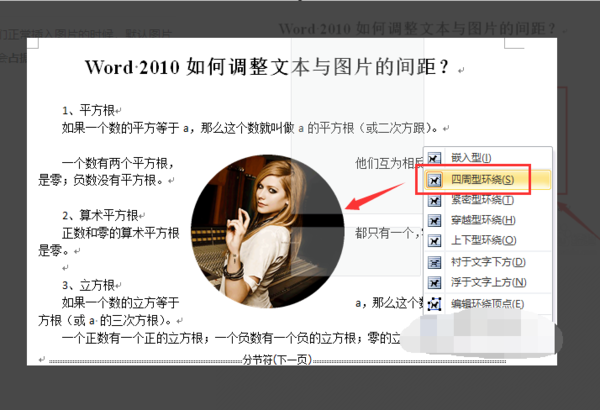Click the 分节符(下一页) section break
Viewport: 600px width, 410px height.
(x=277, y=360)
